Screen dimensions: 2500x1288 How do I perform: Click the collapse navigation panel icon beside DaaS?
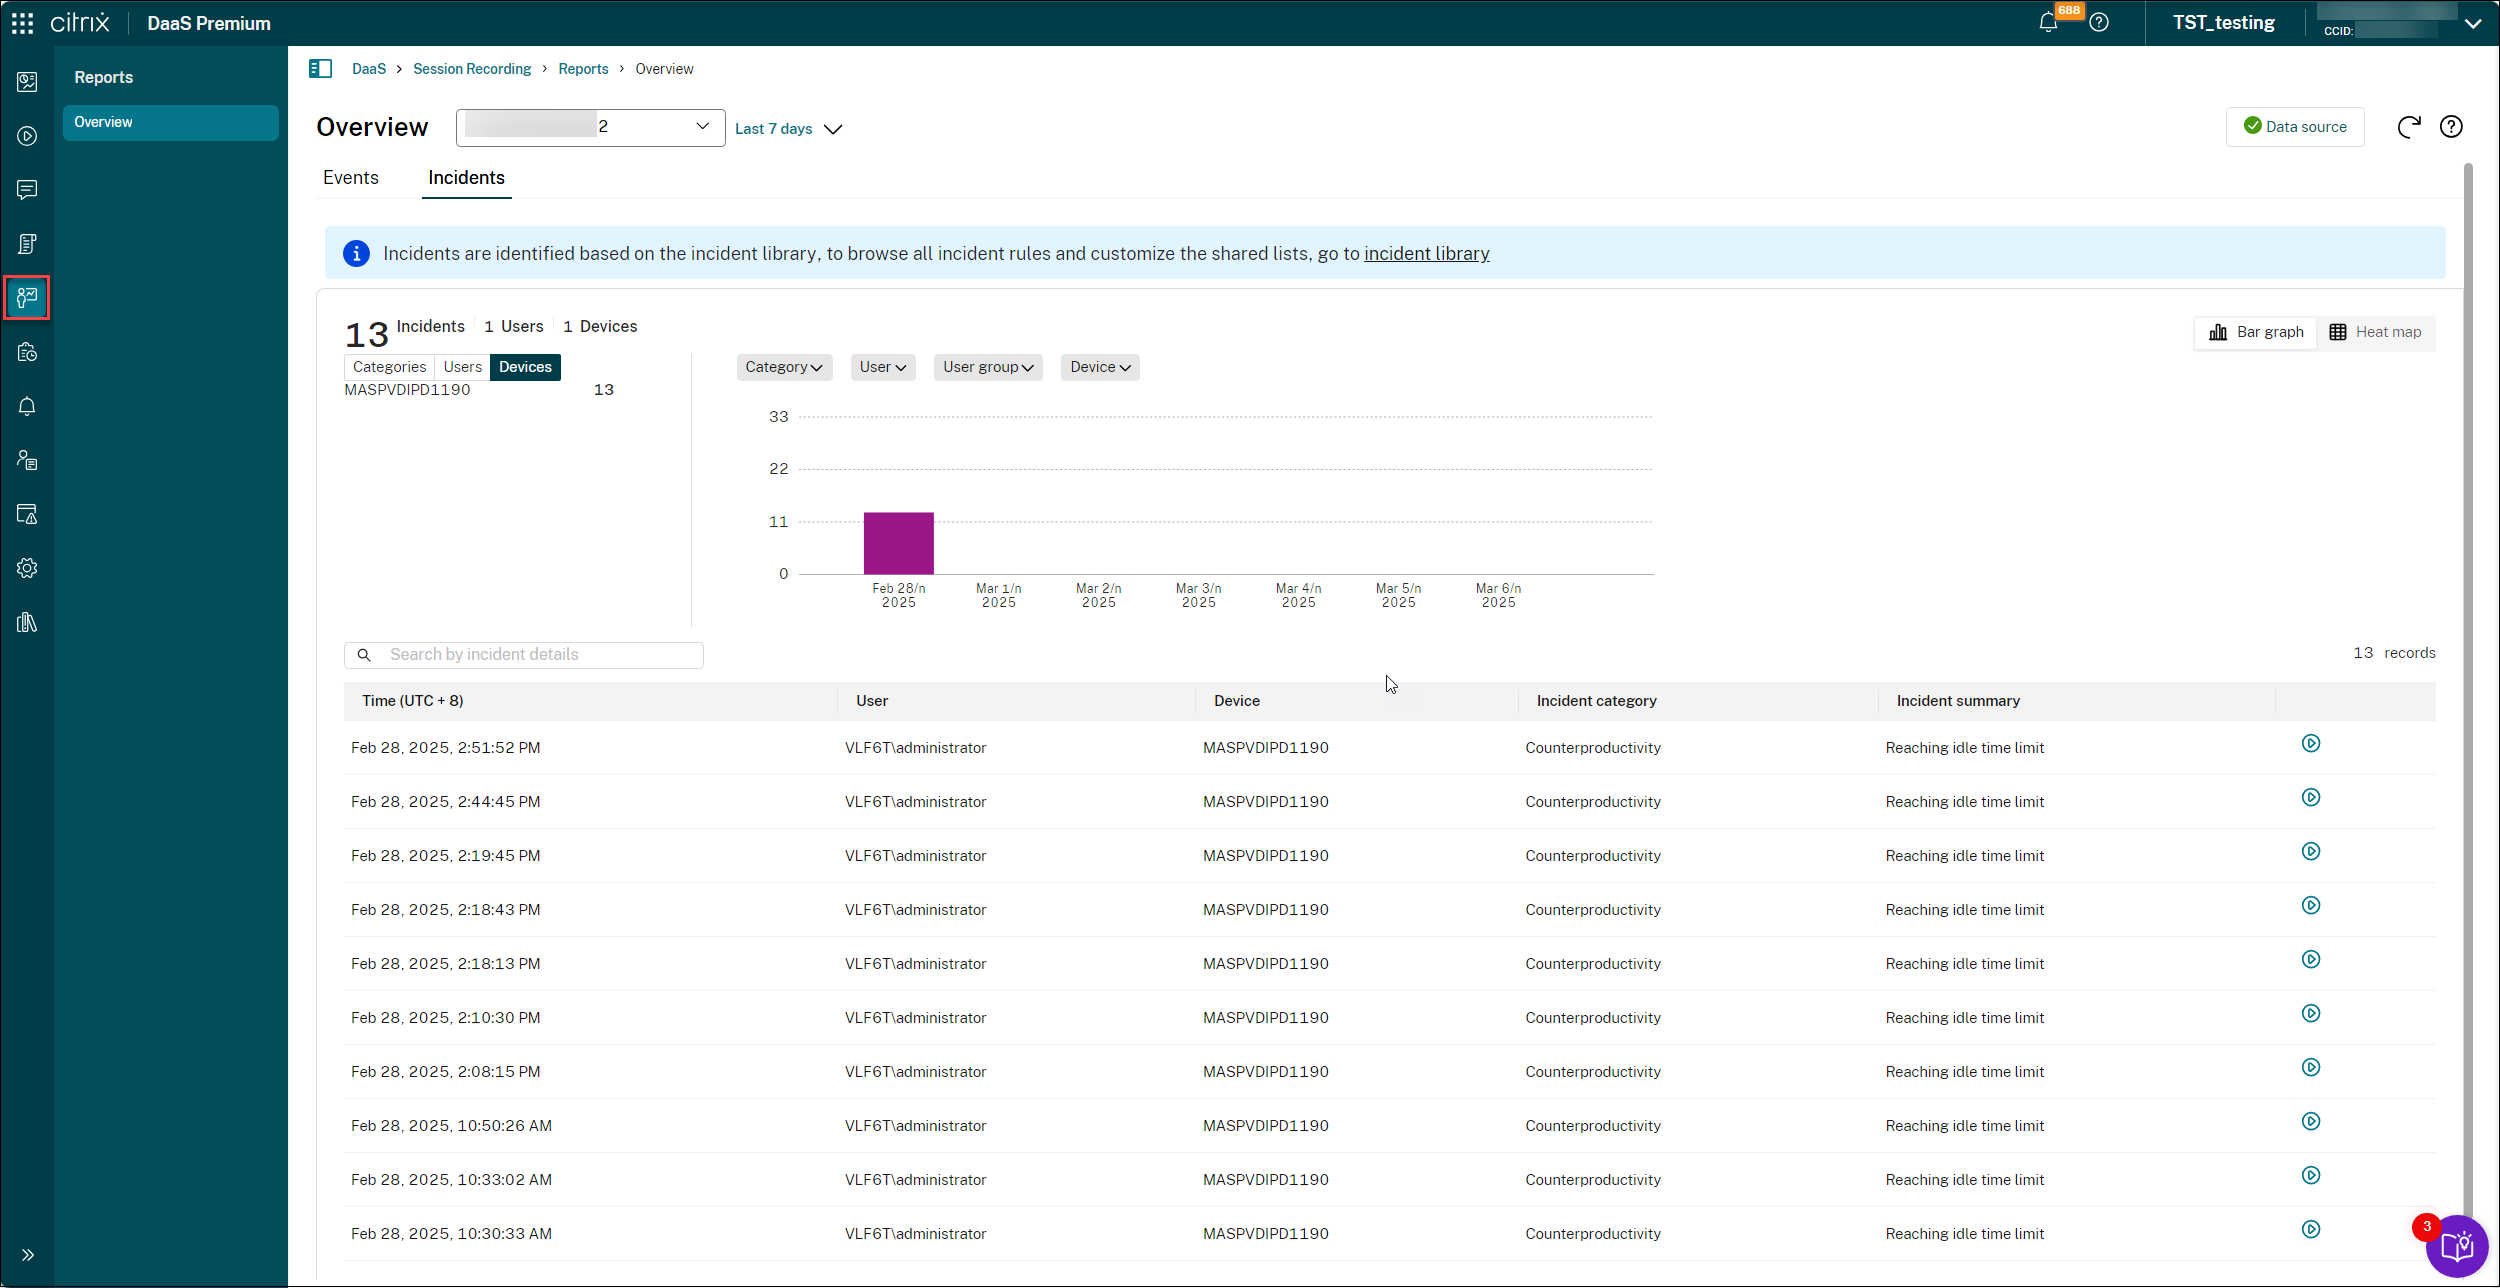[320, 69]
